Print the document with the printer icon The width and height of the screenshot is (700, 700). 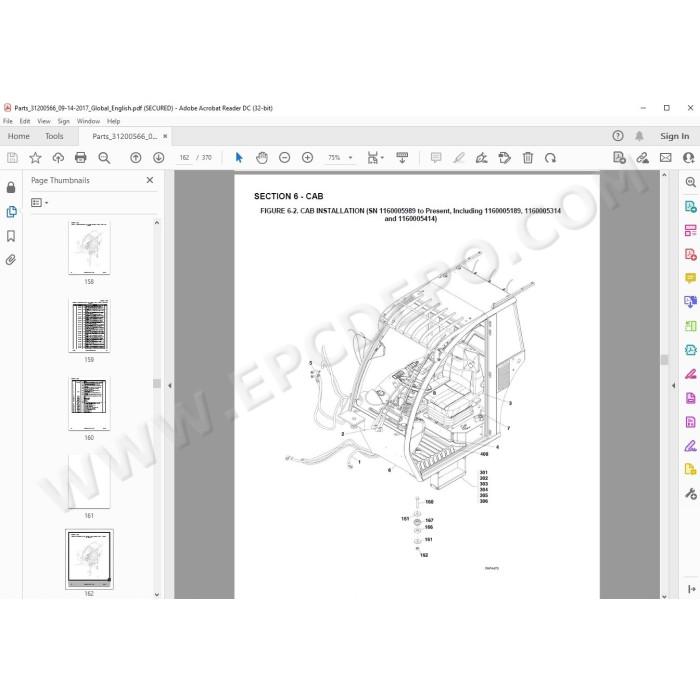pos(81,158)
